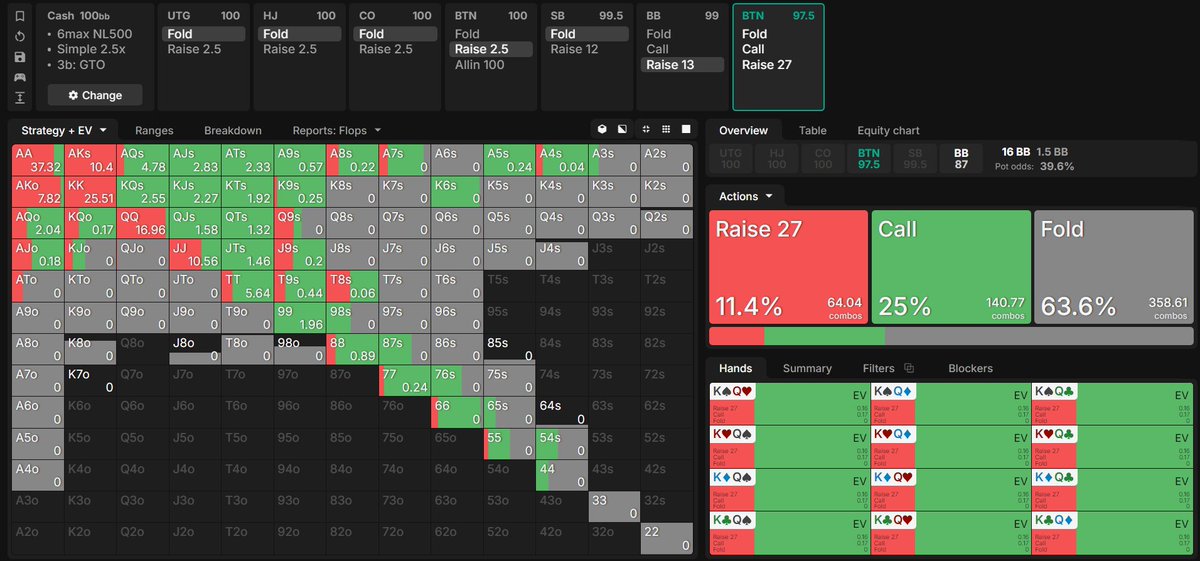Open the Table tab
Image resolution: width=1200 pixels, height=561 pixels.
(x=812, y=130)
